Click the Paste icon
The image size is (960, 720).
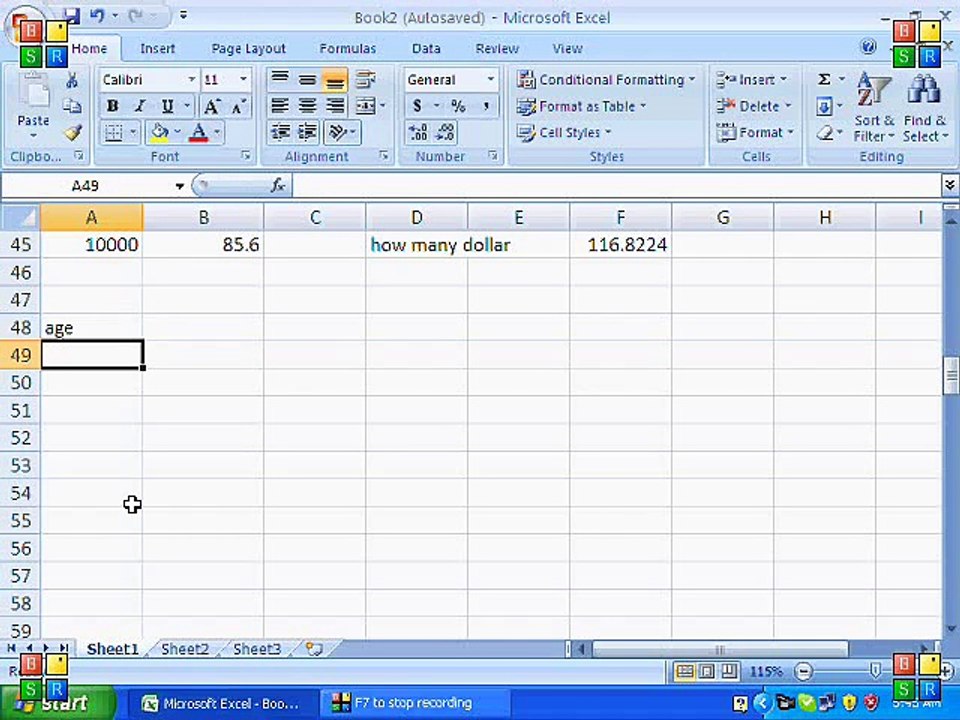[x=33, y=93]
